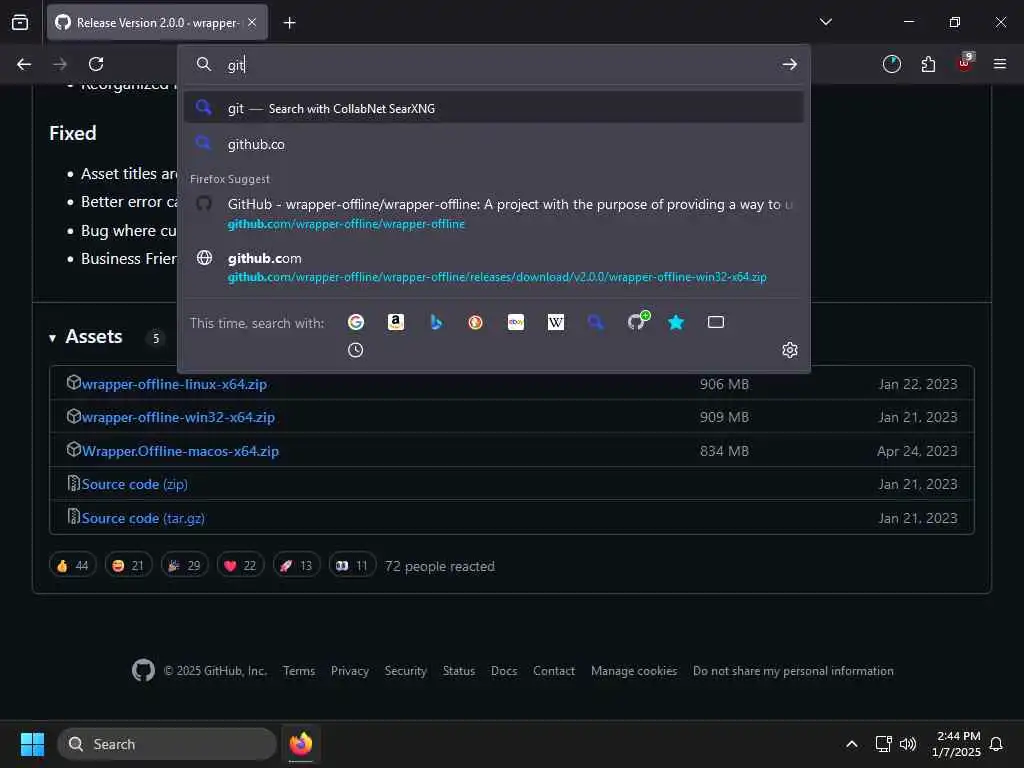Click the rocket reaction 13

click(296, 566)
